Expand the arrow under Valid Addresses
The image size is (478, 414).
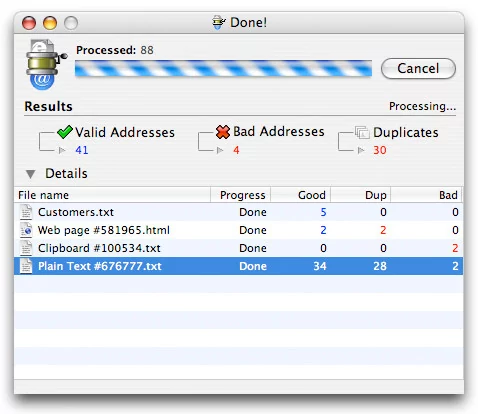pyautogui.click(x=62, y=150)
